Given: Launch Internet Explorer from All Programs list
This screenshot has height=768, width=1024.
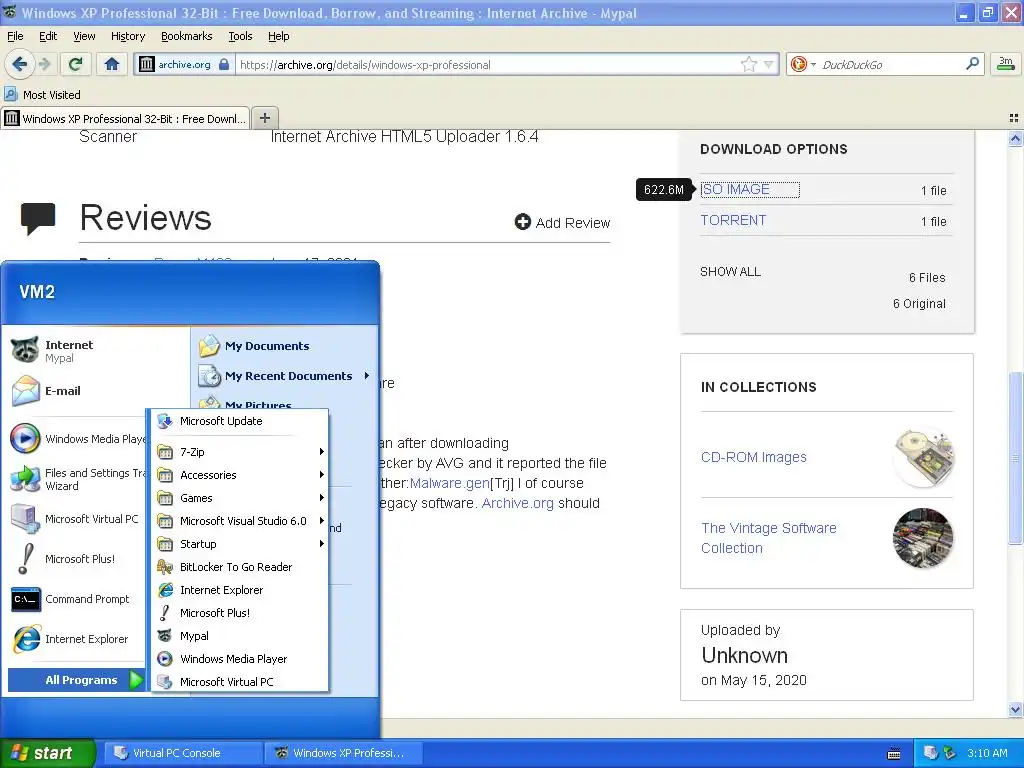Looking at the screenshot, I should point(240,590).
